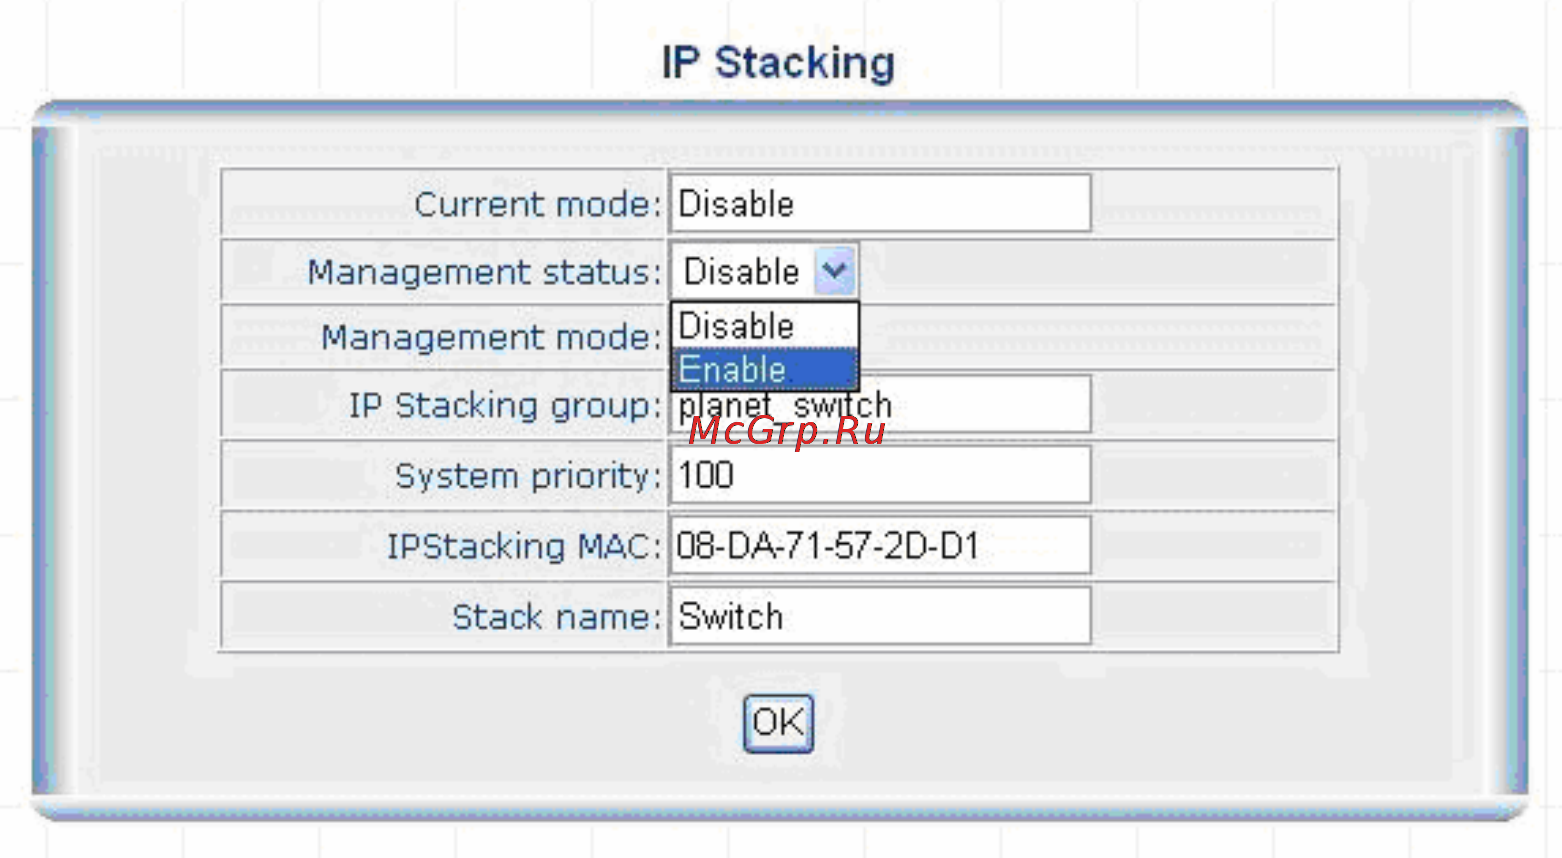Click the Management mode label
This screenshot has width=1562, height=858.
click(x=491, y=338)
